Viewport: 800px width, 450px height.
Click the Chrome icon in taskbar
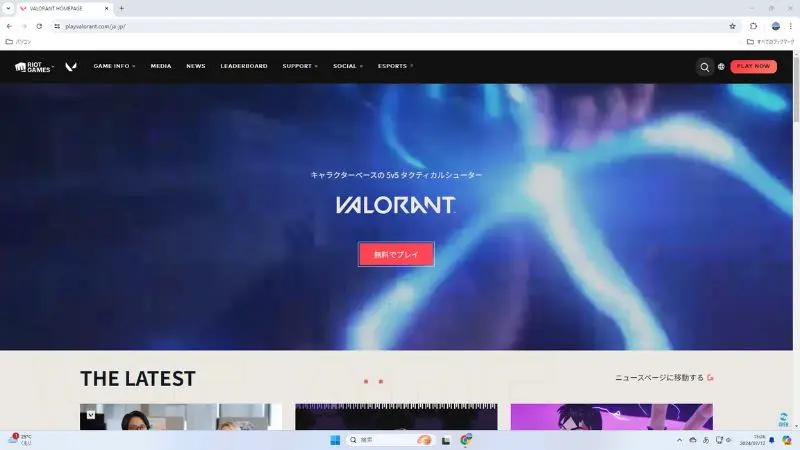pos(466,440)
